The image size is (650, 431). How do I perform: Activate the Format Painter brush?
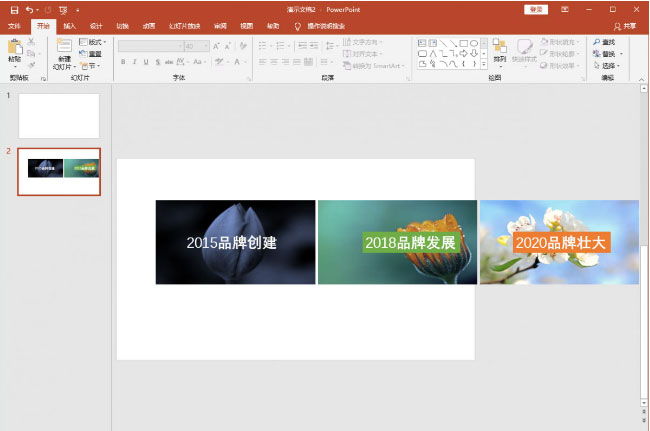31,65
